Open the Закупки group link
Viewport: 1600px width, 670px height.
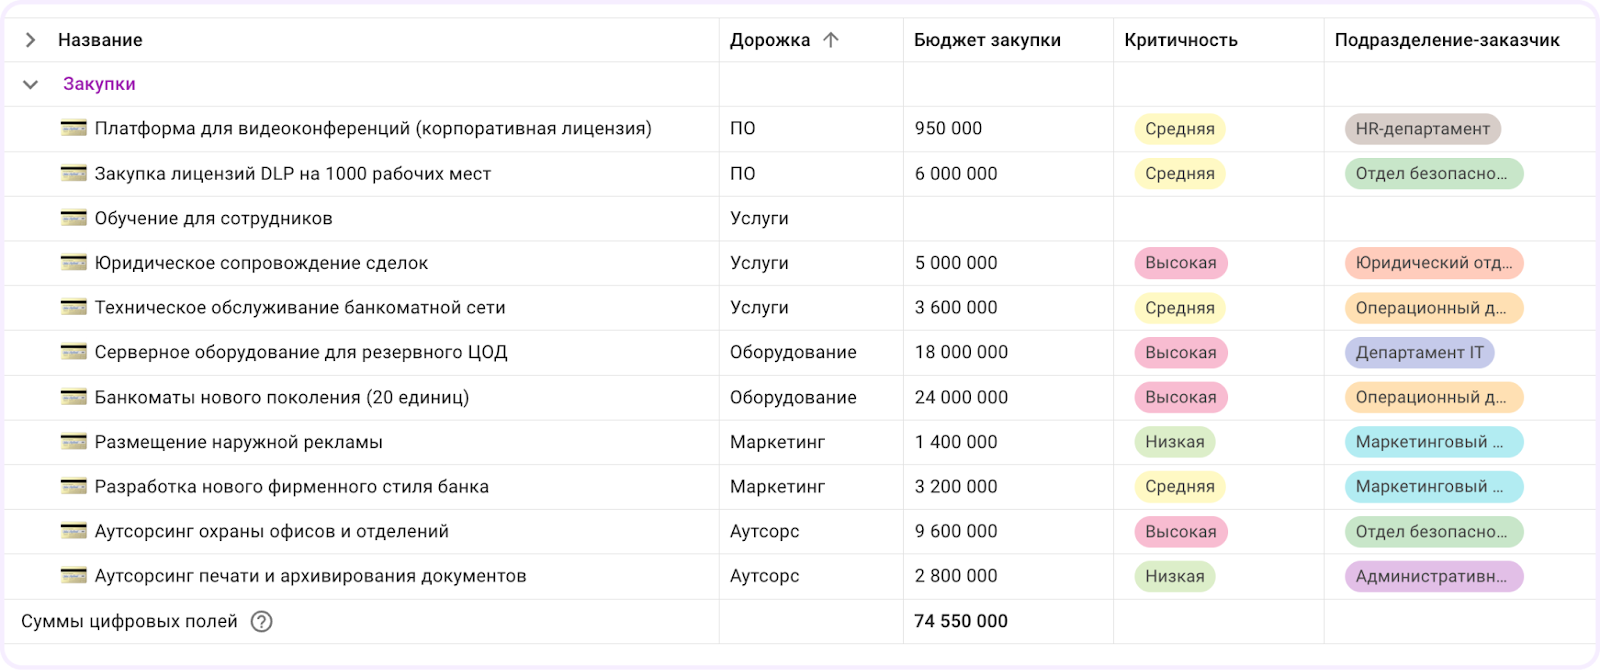[x=99, y=84]
